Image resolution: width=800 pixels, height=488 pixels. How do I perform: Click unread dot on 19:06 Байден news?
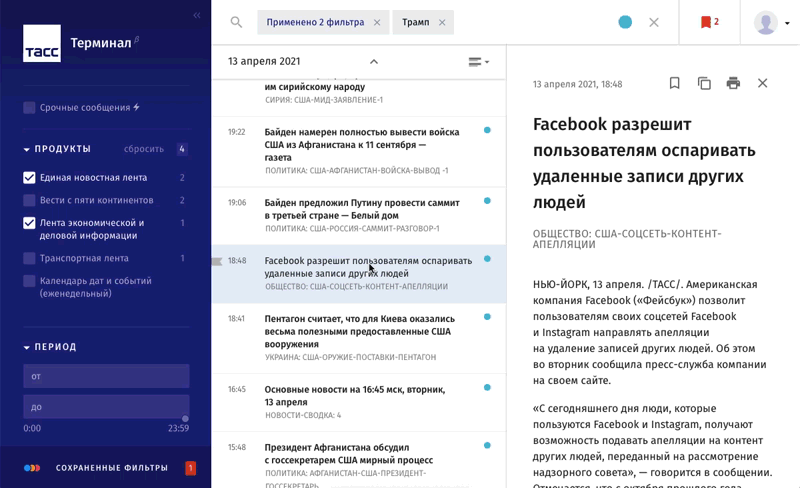point(487,201)
